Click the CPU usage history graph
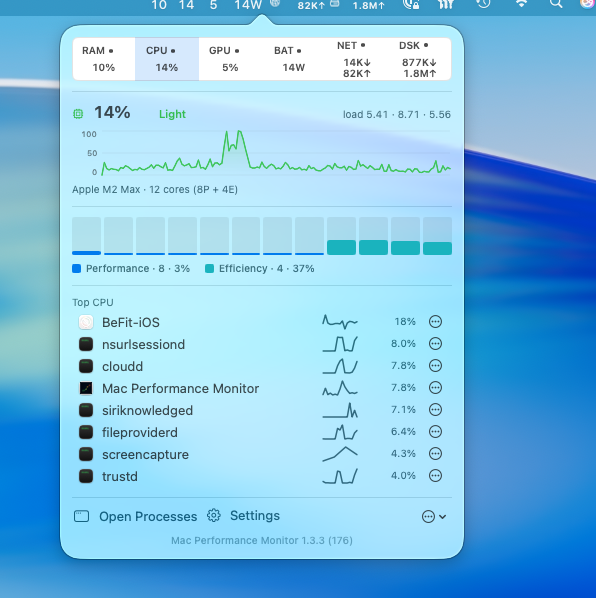 point(276,153)
